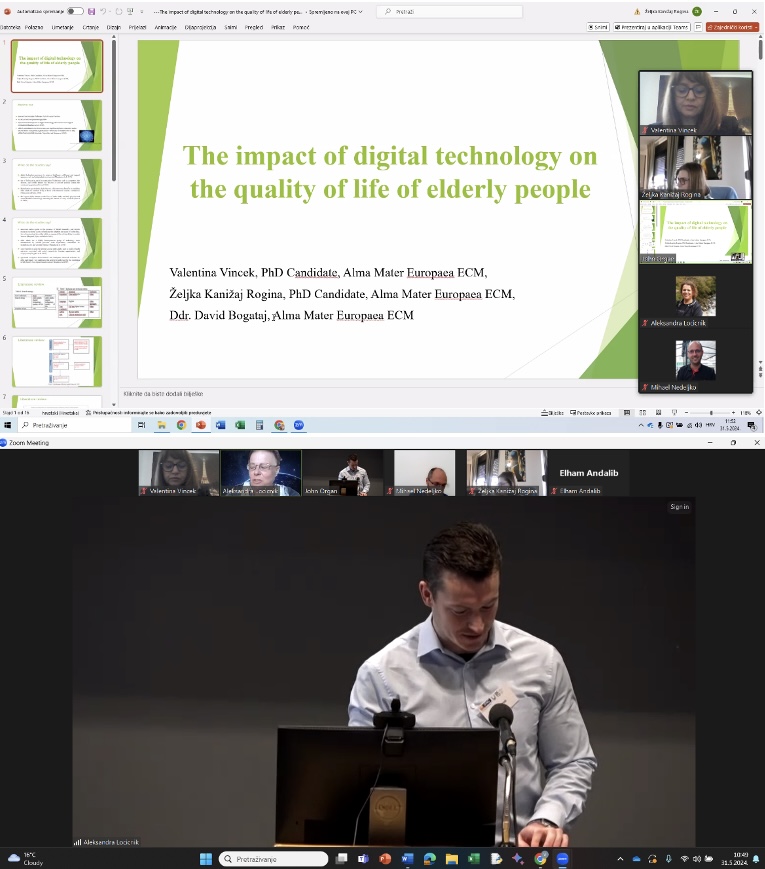Click Elham Andalib participant tile in Zoom
This screenshot has width=765, height=869.
point(588,473)
